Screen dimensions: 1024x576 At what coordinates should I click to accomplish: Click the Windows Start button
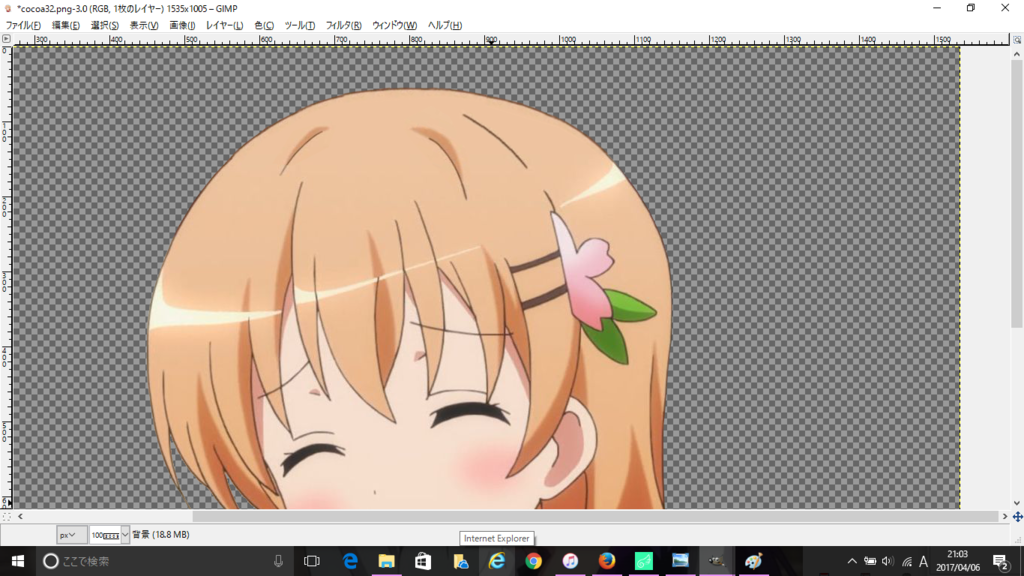[19, 560]
